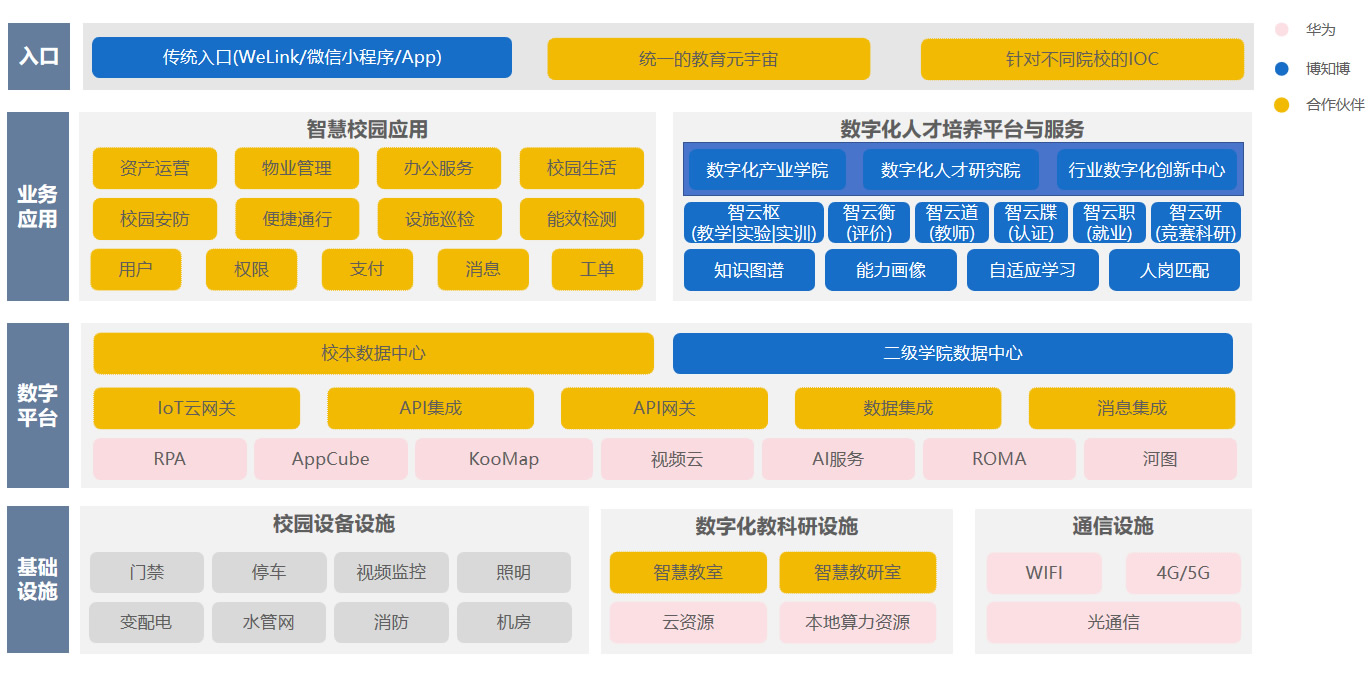
Task: Click the 合作伙伴 yellow legend dot
Action: 1282,105
